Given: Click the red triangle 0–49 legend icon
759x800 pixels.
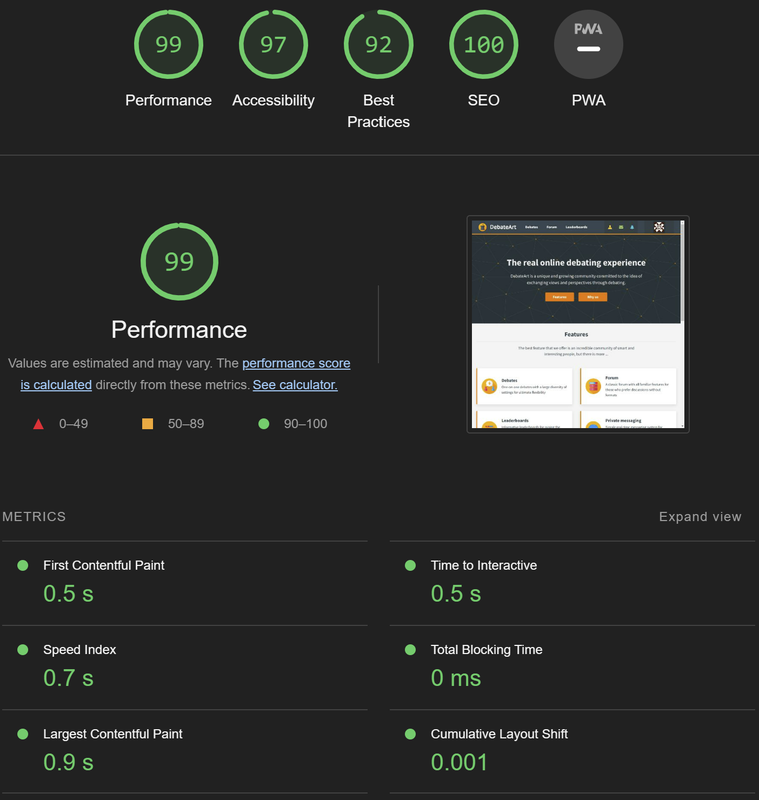Looking at the screenshot, I should click(x=38, y=424).
